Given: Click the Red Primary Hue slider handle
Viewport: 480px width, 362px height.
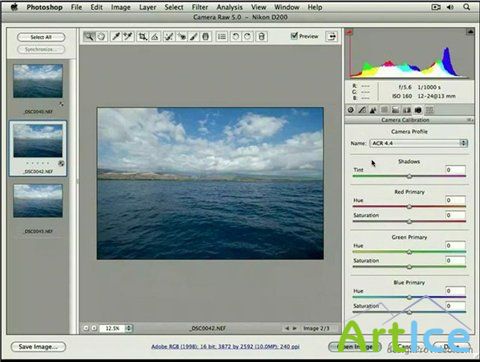Looking at the screenshot, I should click(x=409, y=207).
